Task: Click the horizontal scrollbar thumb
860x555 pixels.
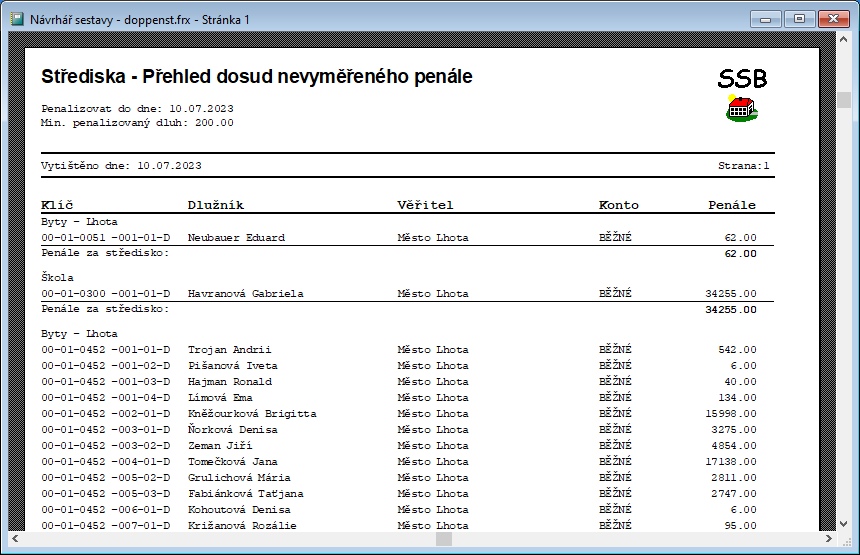Action: 443,539
